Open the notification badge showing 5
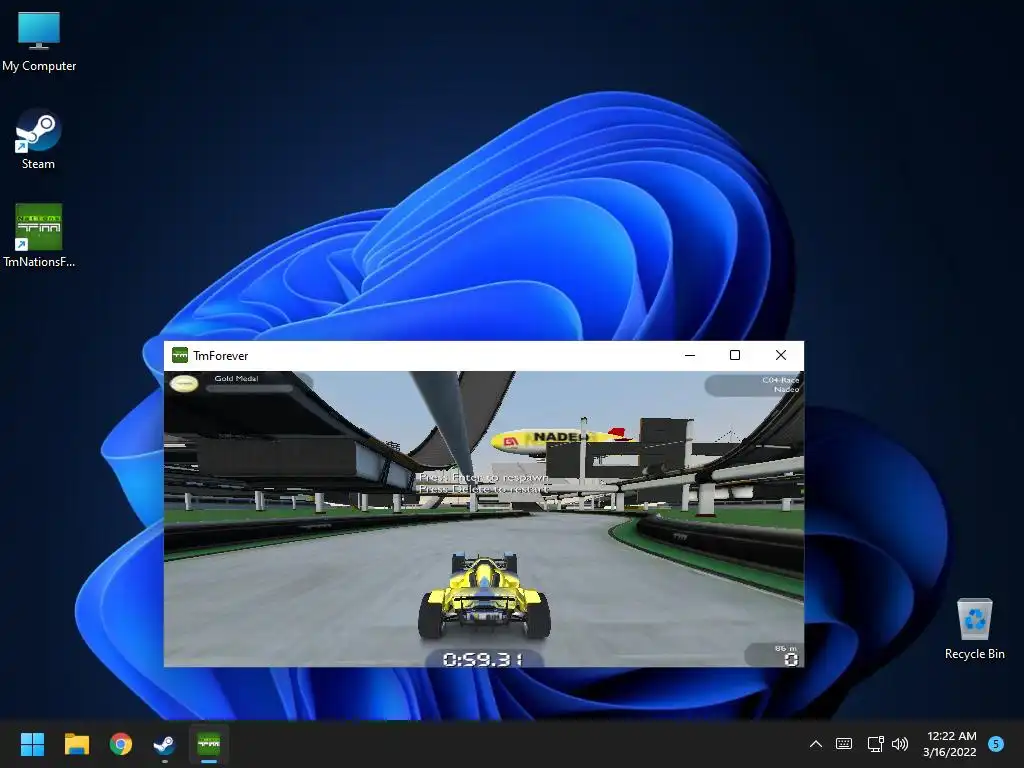The height and width of the screenshot is (768, 1024). tap(996, 743)
